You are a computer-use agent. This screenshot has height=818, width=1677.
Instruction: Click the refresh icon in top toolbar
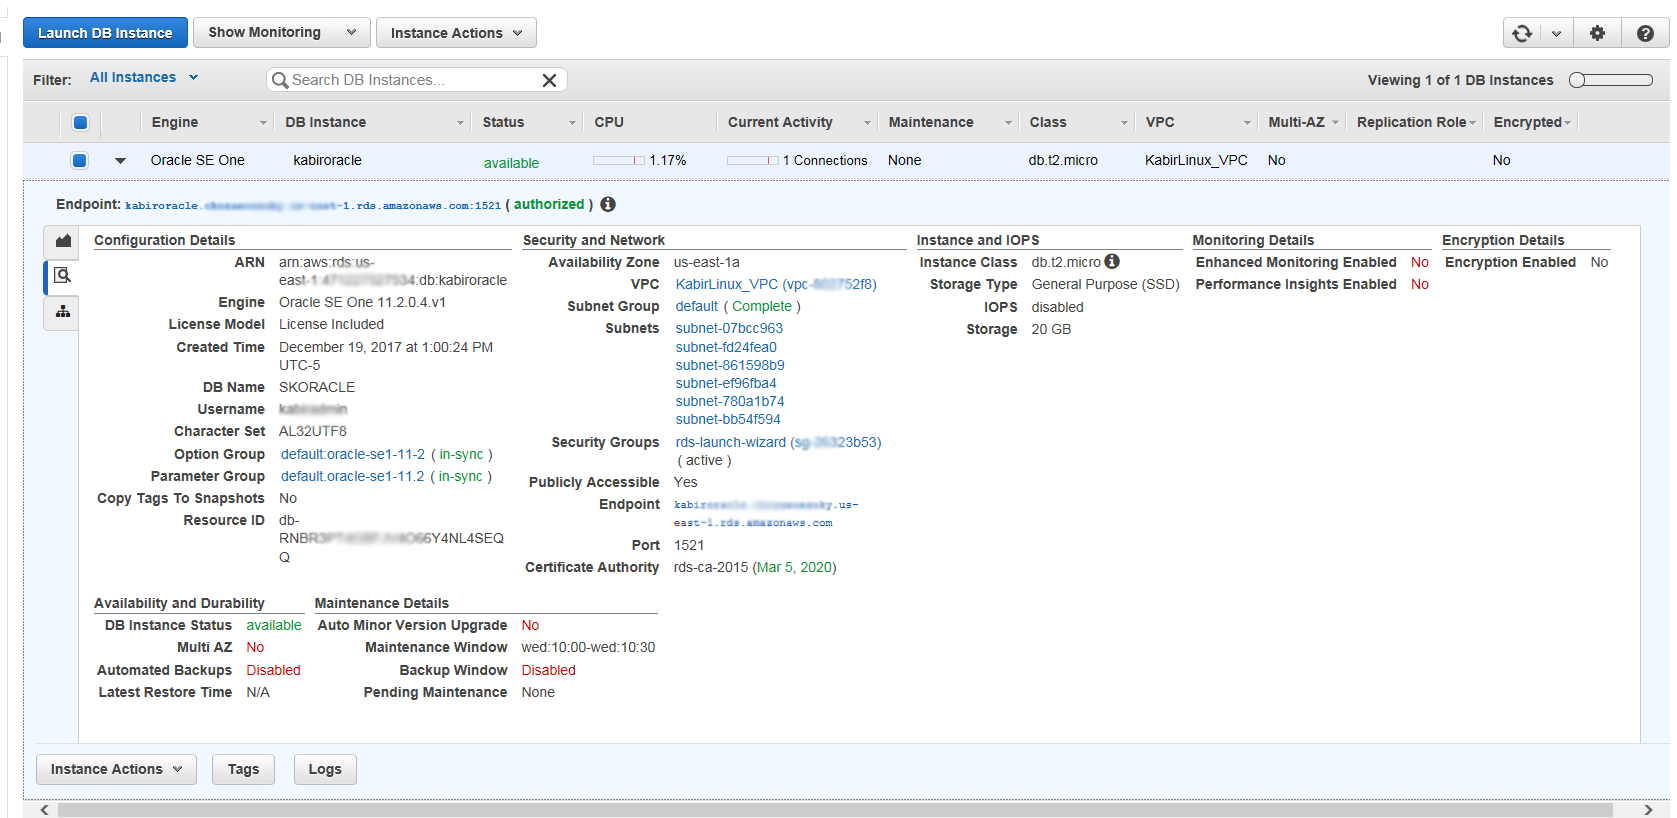[1521, 33]
